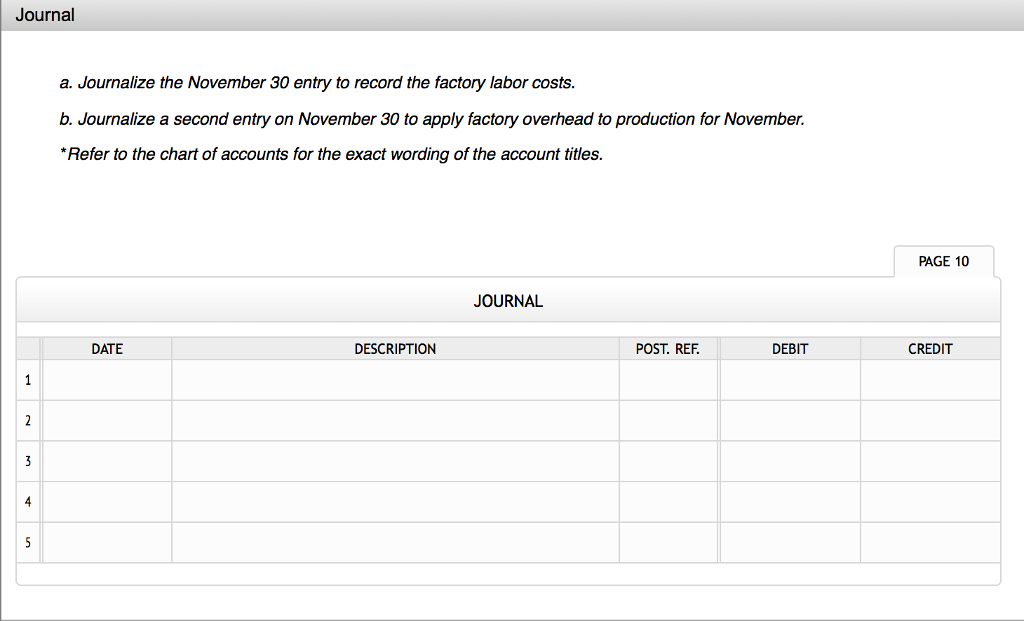Viewport: 1024px width, 621px height.
Task: Click the row number 3 label
Action: click(28, 461)
